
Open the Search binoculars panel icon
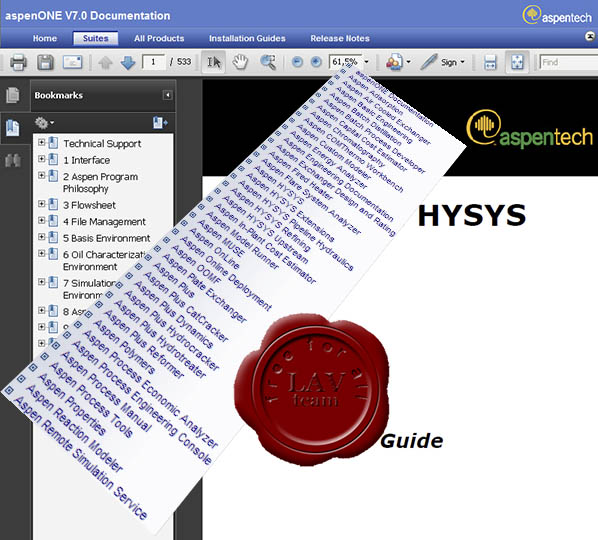click(13, 160)
